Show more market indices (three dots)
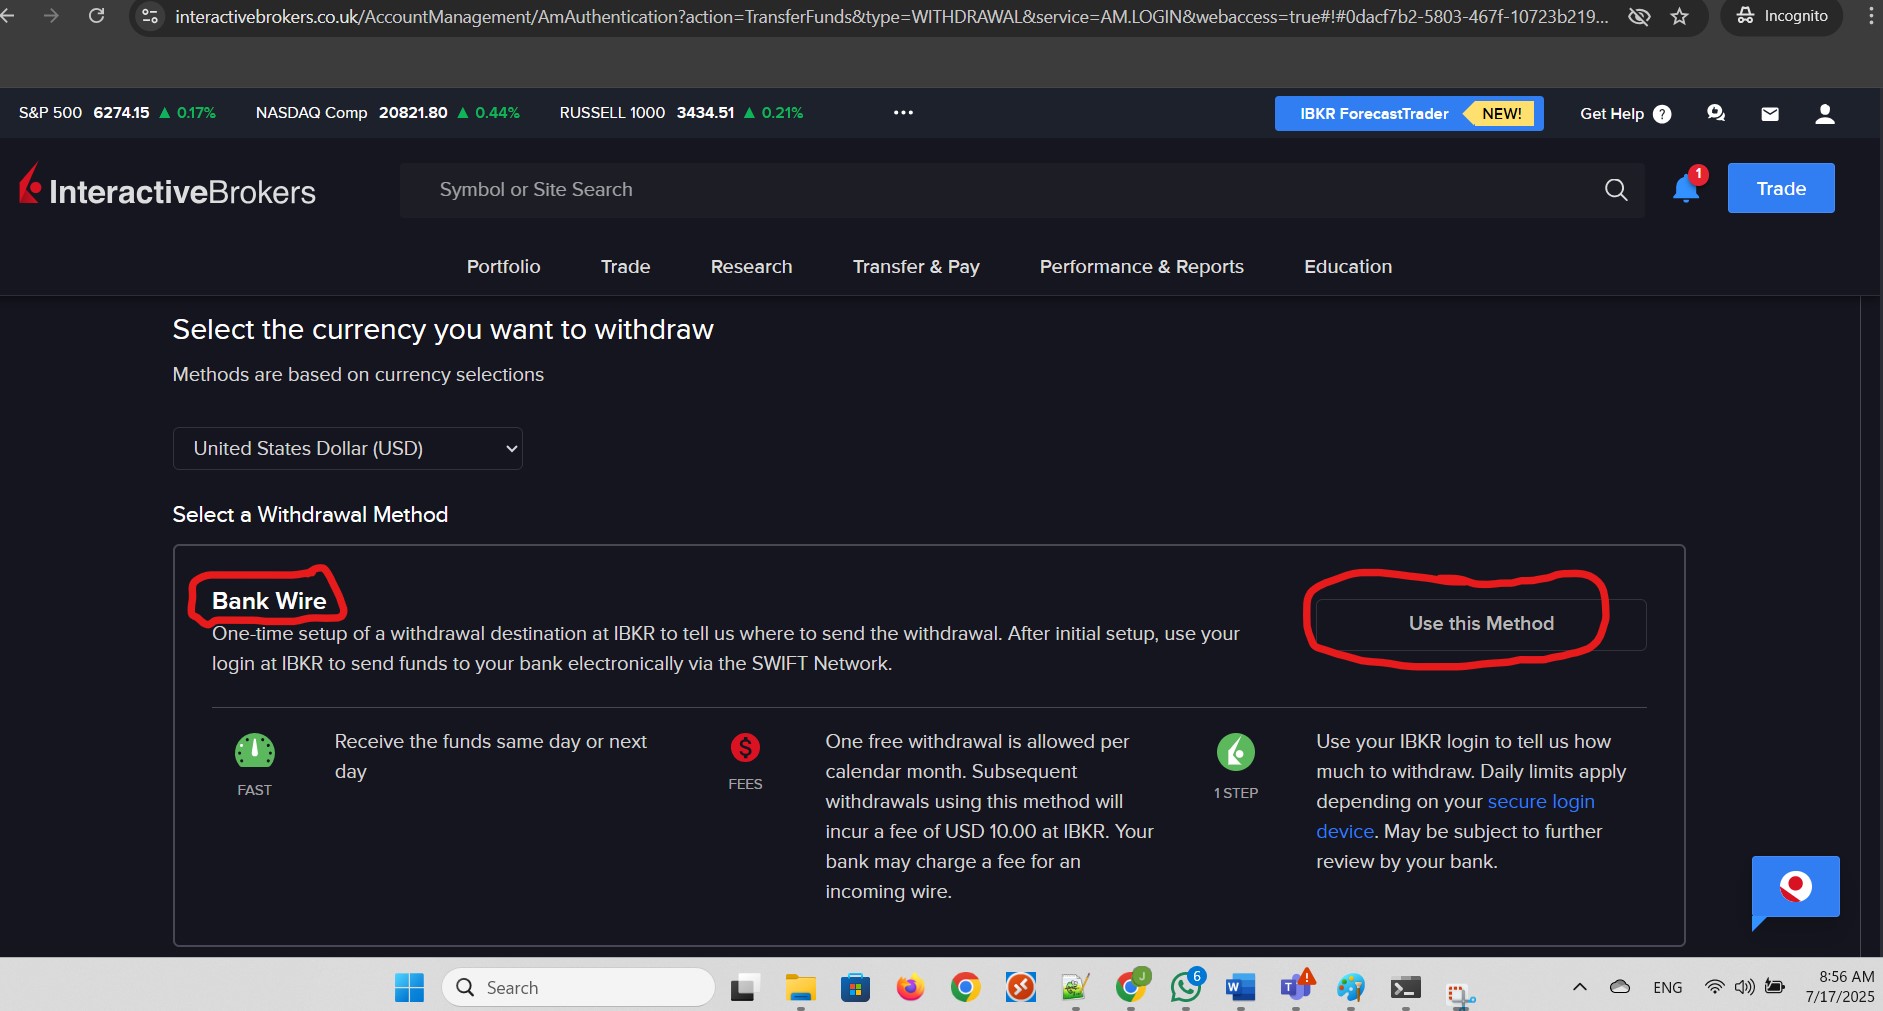Viewport: 1883px width, 1011px height. tap(903, 113)
